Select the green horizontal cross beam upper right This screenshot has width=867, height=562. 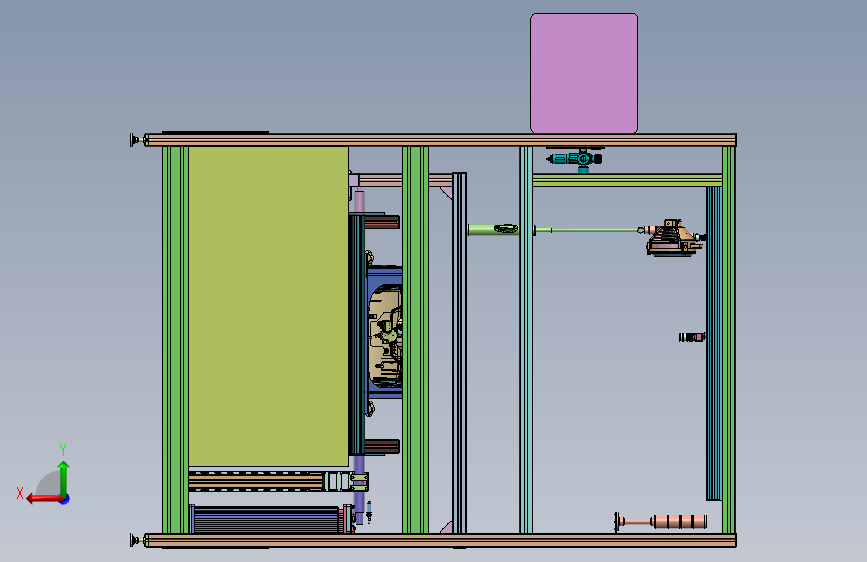tap(627, 180)
